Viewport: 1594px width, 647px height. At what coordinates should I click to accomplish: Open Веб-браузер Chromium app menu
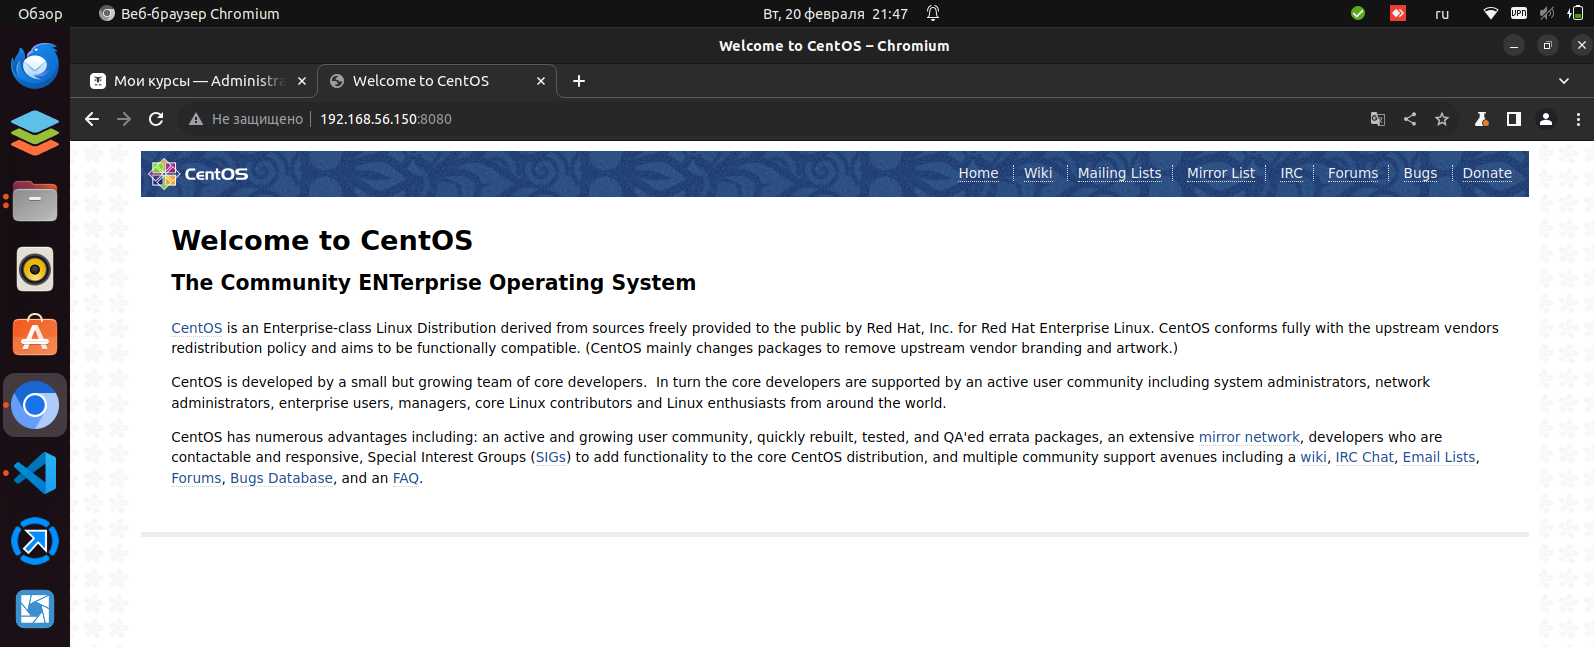pyautogui.click(x=189, y=14)
